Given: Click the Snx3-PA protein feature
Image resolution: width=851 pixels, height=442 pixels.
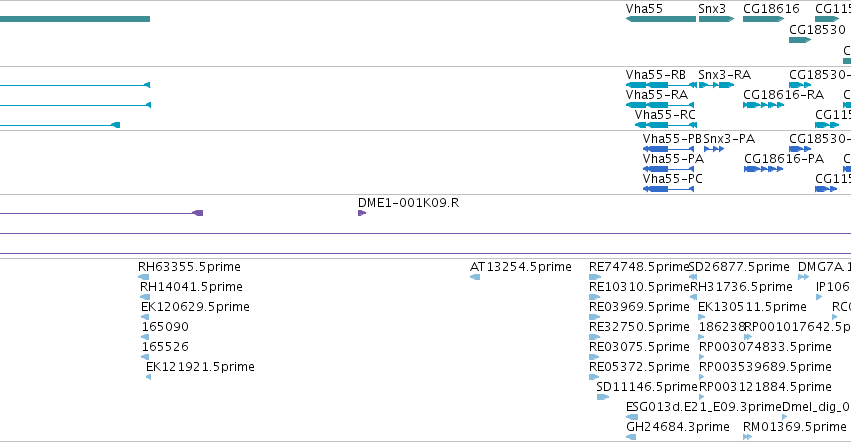Looking at the screenshot, I should (714, 149).
